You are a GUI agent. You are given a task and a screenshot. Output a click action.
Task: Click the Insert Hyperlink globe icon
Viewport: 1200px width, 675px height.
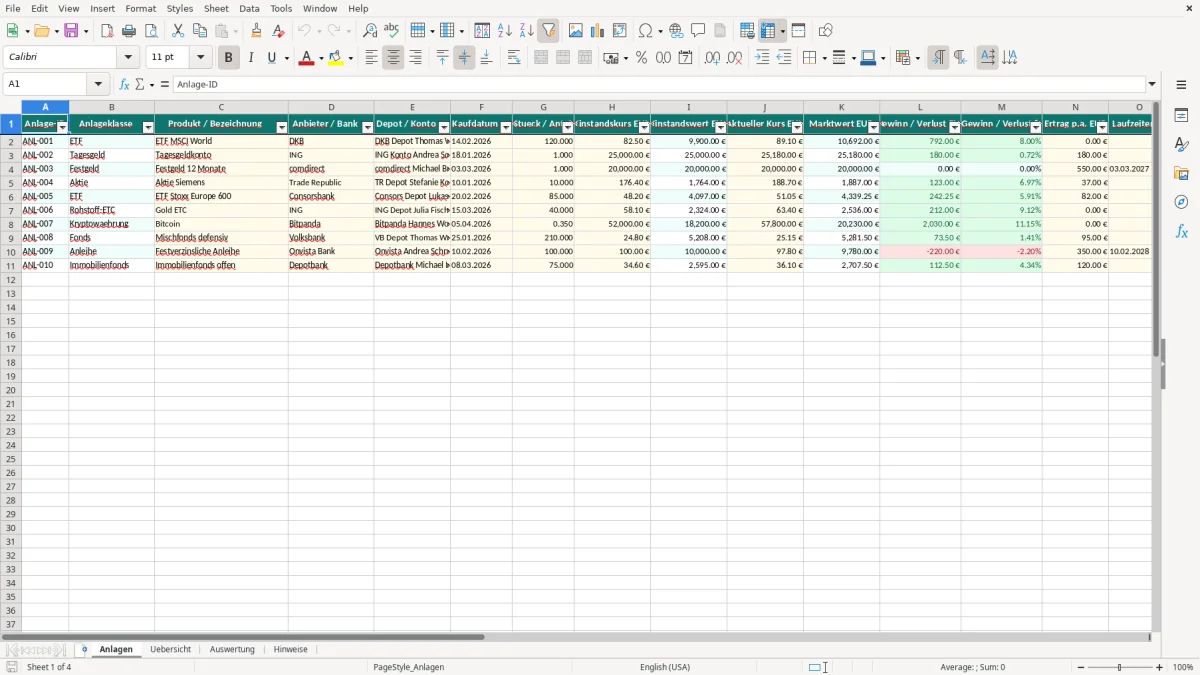676,31
